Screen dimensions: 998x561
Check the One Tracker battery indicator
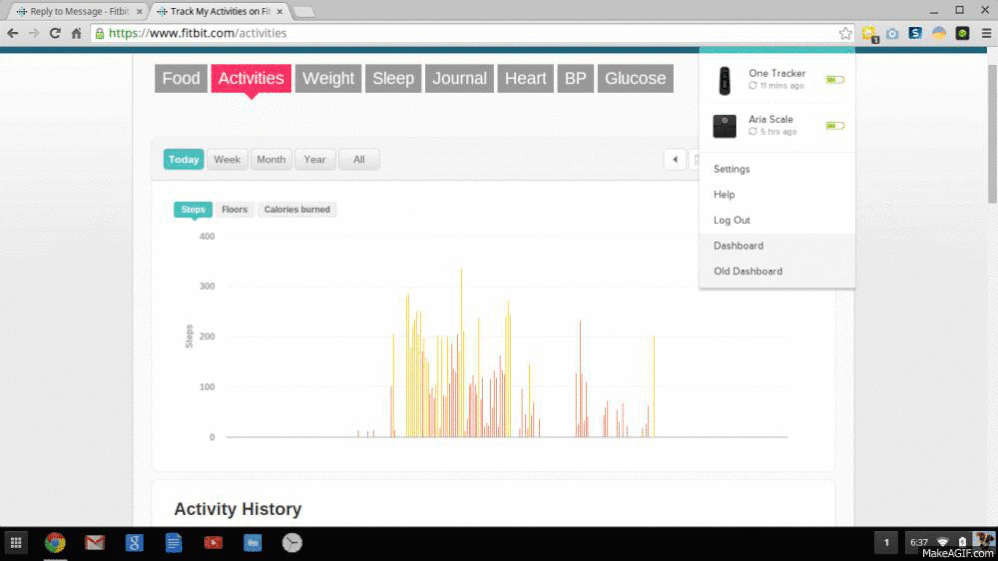[x=835, y=80]
